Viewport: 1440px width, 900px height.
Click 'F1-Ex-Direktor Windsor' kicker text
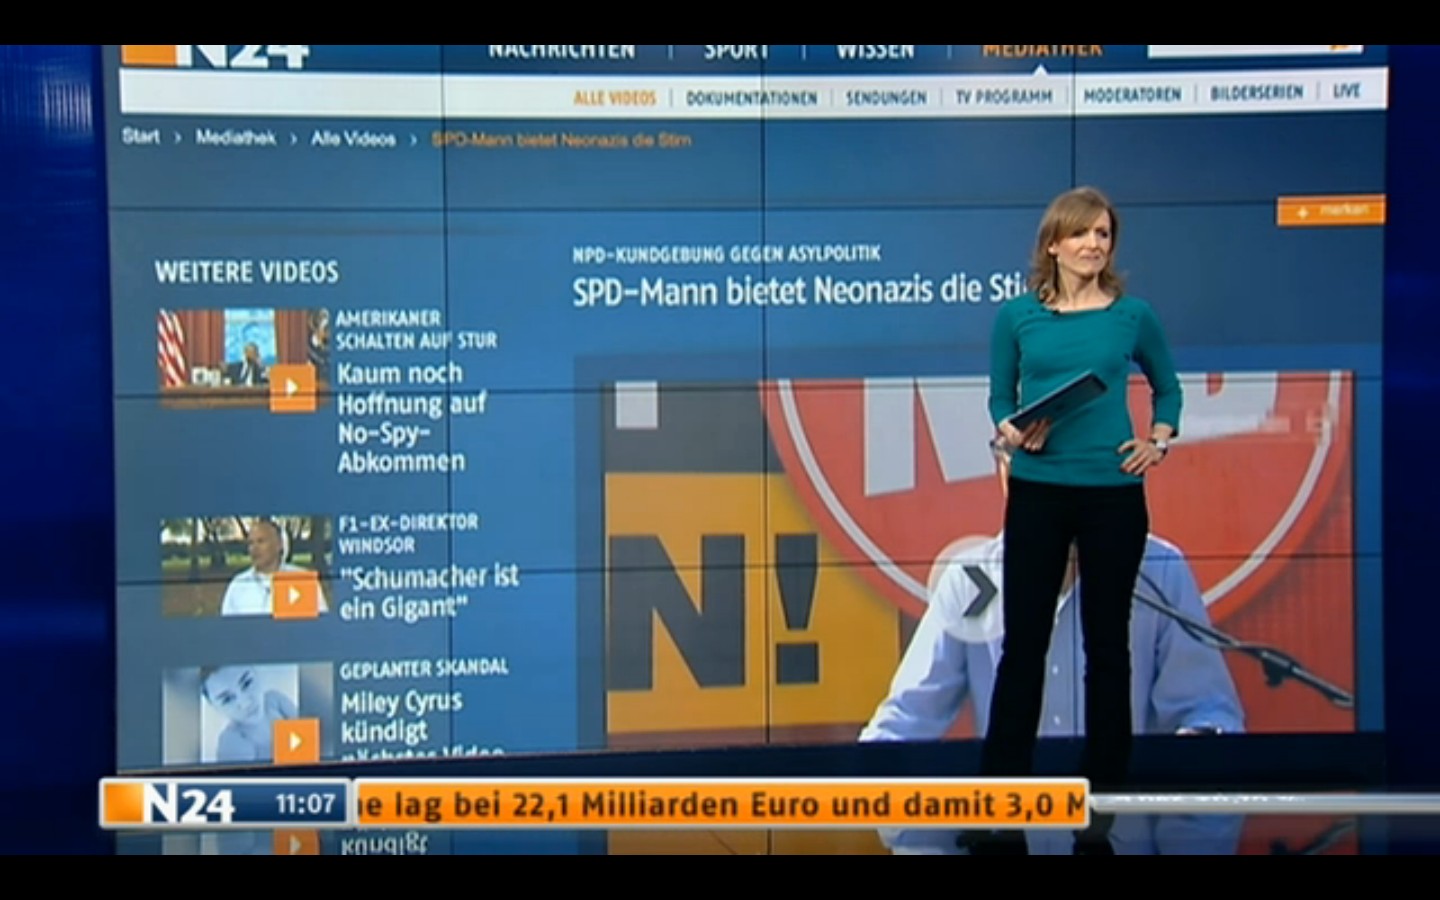(408, 534)
